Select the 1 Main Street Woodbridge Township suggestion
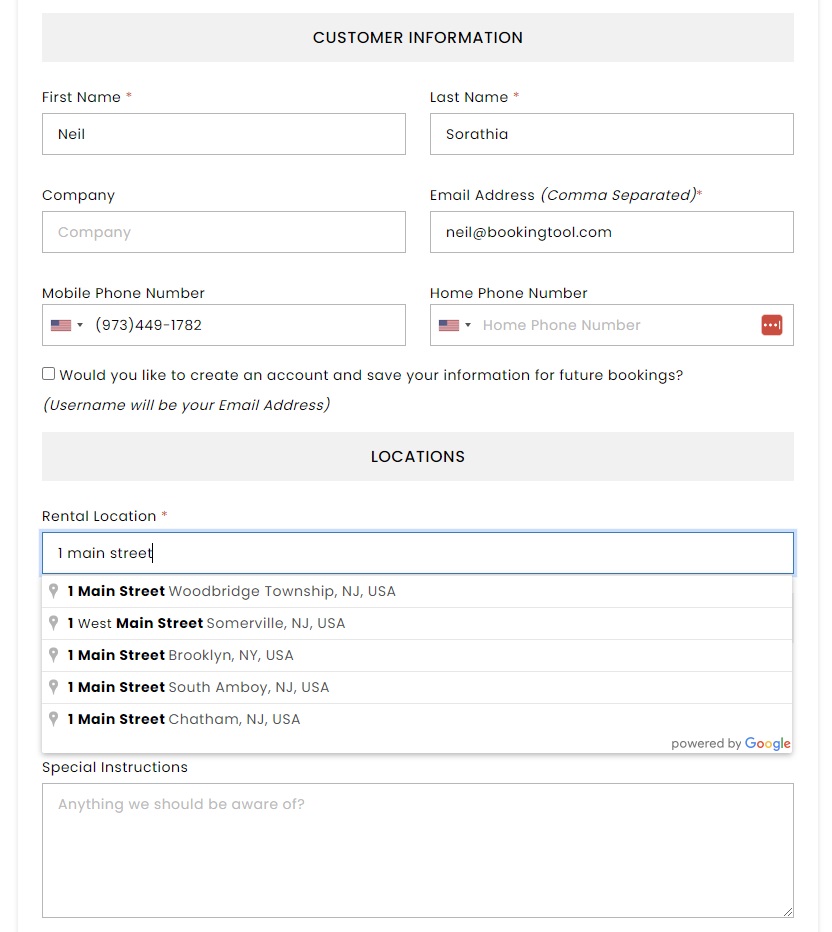This screenshot has height=932, width=832. coord(230,591)
